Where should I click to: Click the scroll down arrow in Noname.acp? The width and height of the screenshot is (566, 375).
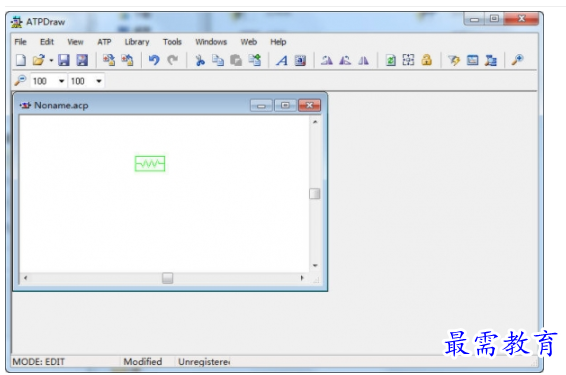[x=315, y=266]
